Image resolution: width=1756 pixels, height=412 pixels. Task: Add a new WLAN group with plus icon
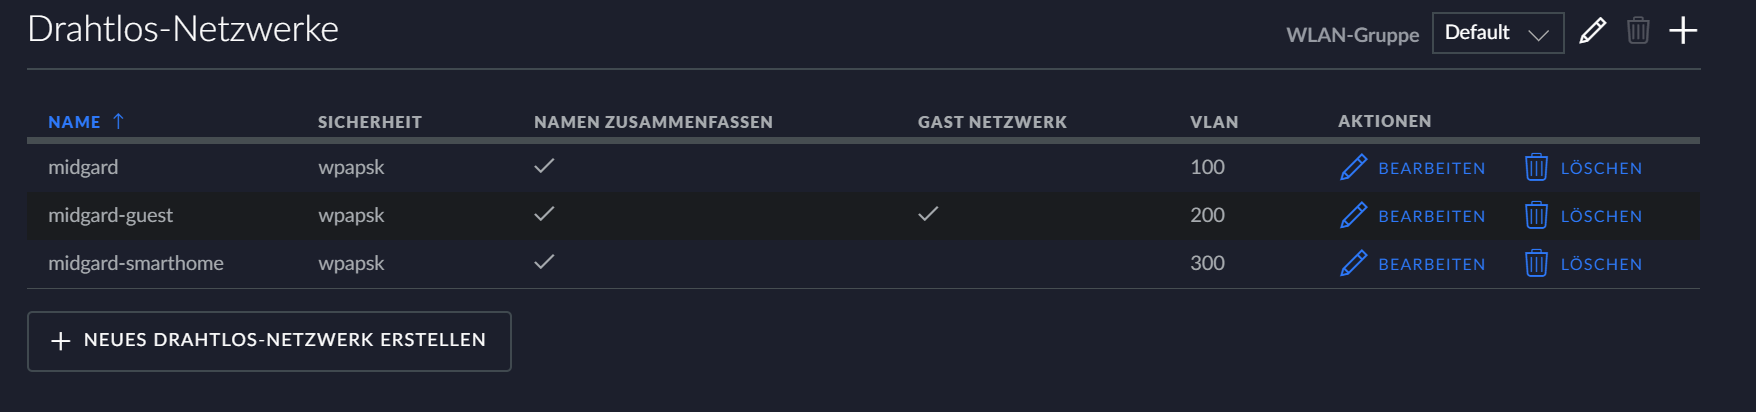[x=1683, y=31]
